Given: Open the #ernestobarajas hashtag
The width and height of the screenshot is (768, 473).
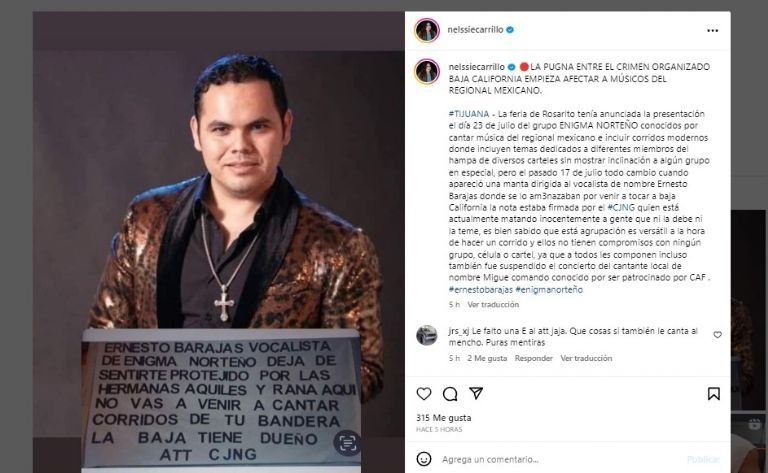Looking at the screenshot, I should (x=480, y=289).
